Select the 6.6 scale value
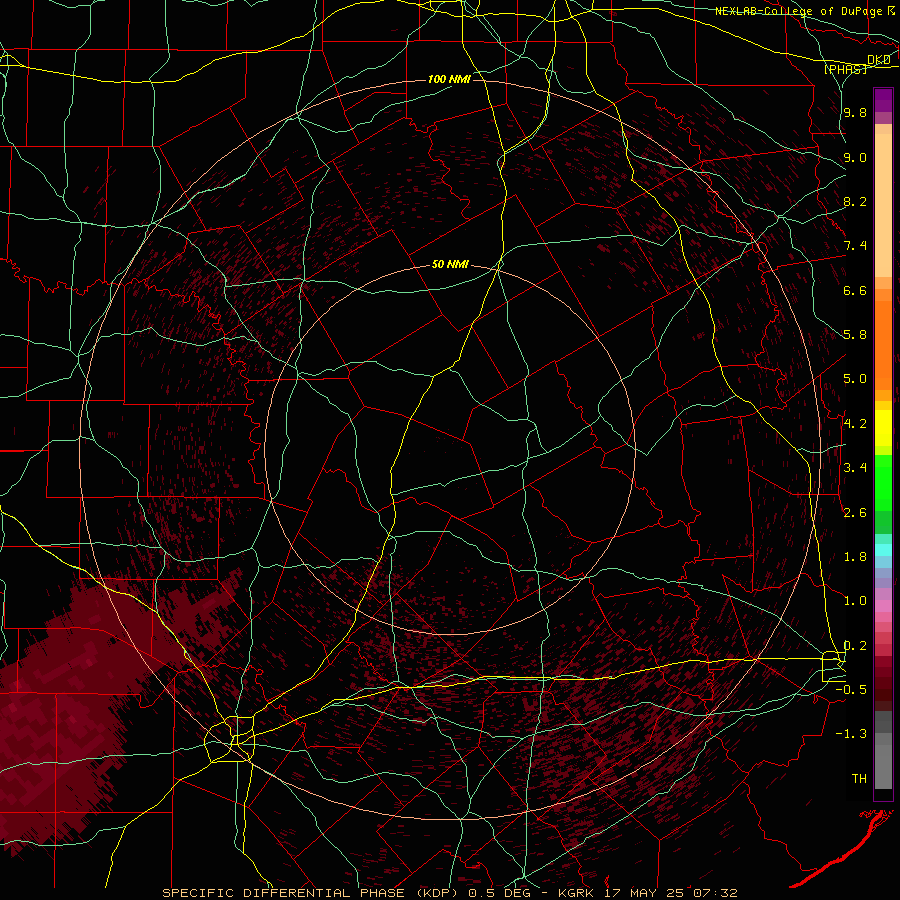This screenshot has width=900, height=900. [x=855, y=290]
